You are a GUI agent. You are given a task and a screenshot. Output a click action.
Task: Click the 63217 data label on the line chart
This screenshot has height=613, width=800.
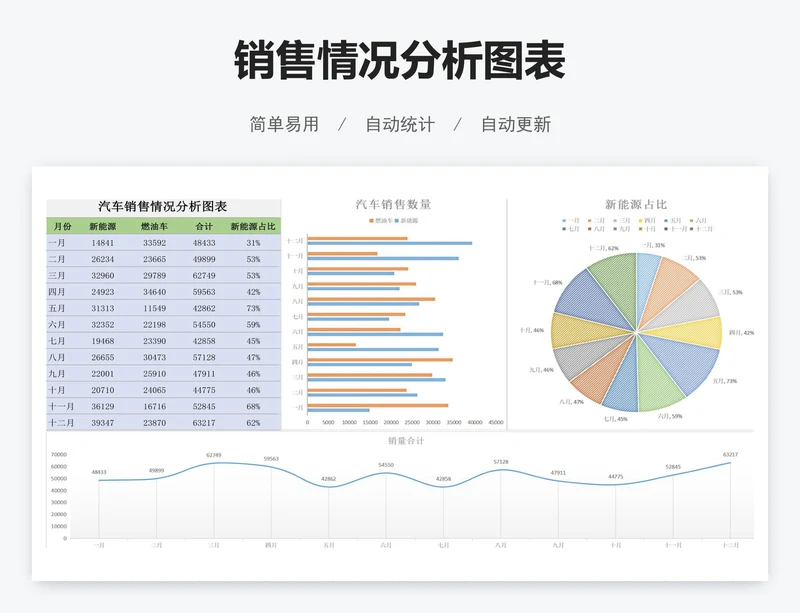(730, 454)
